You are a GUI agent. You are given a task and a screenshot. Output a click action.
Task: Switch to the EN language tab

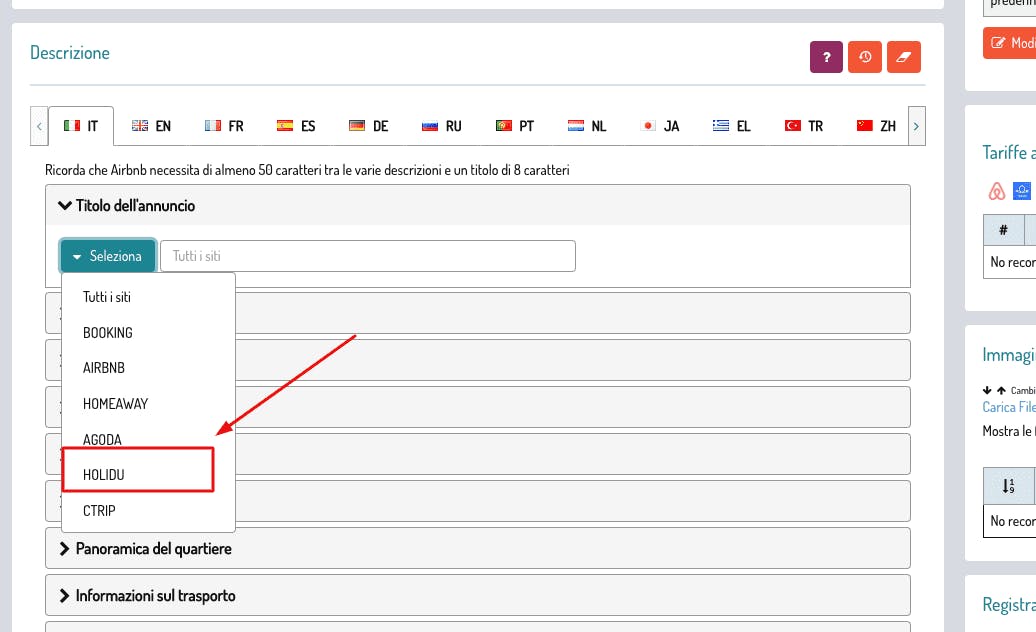point(152,126)
